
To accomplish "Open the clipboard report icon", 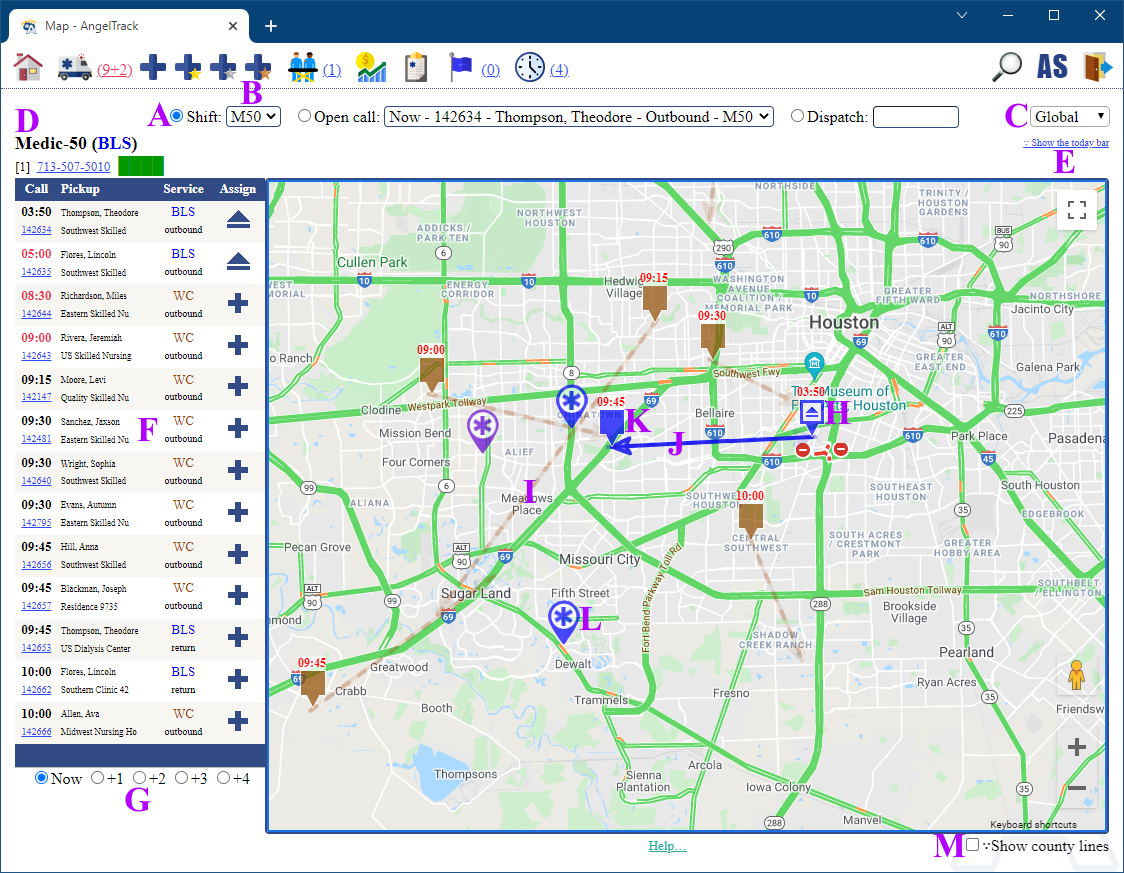I will pyautogui.click(x=416, y=67).
